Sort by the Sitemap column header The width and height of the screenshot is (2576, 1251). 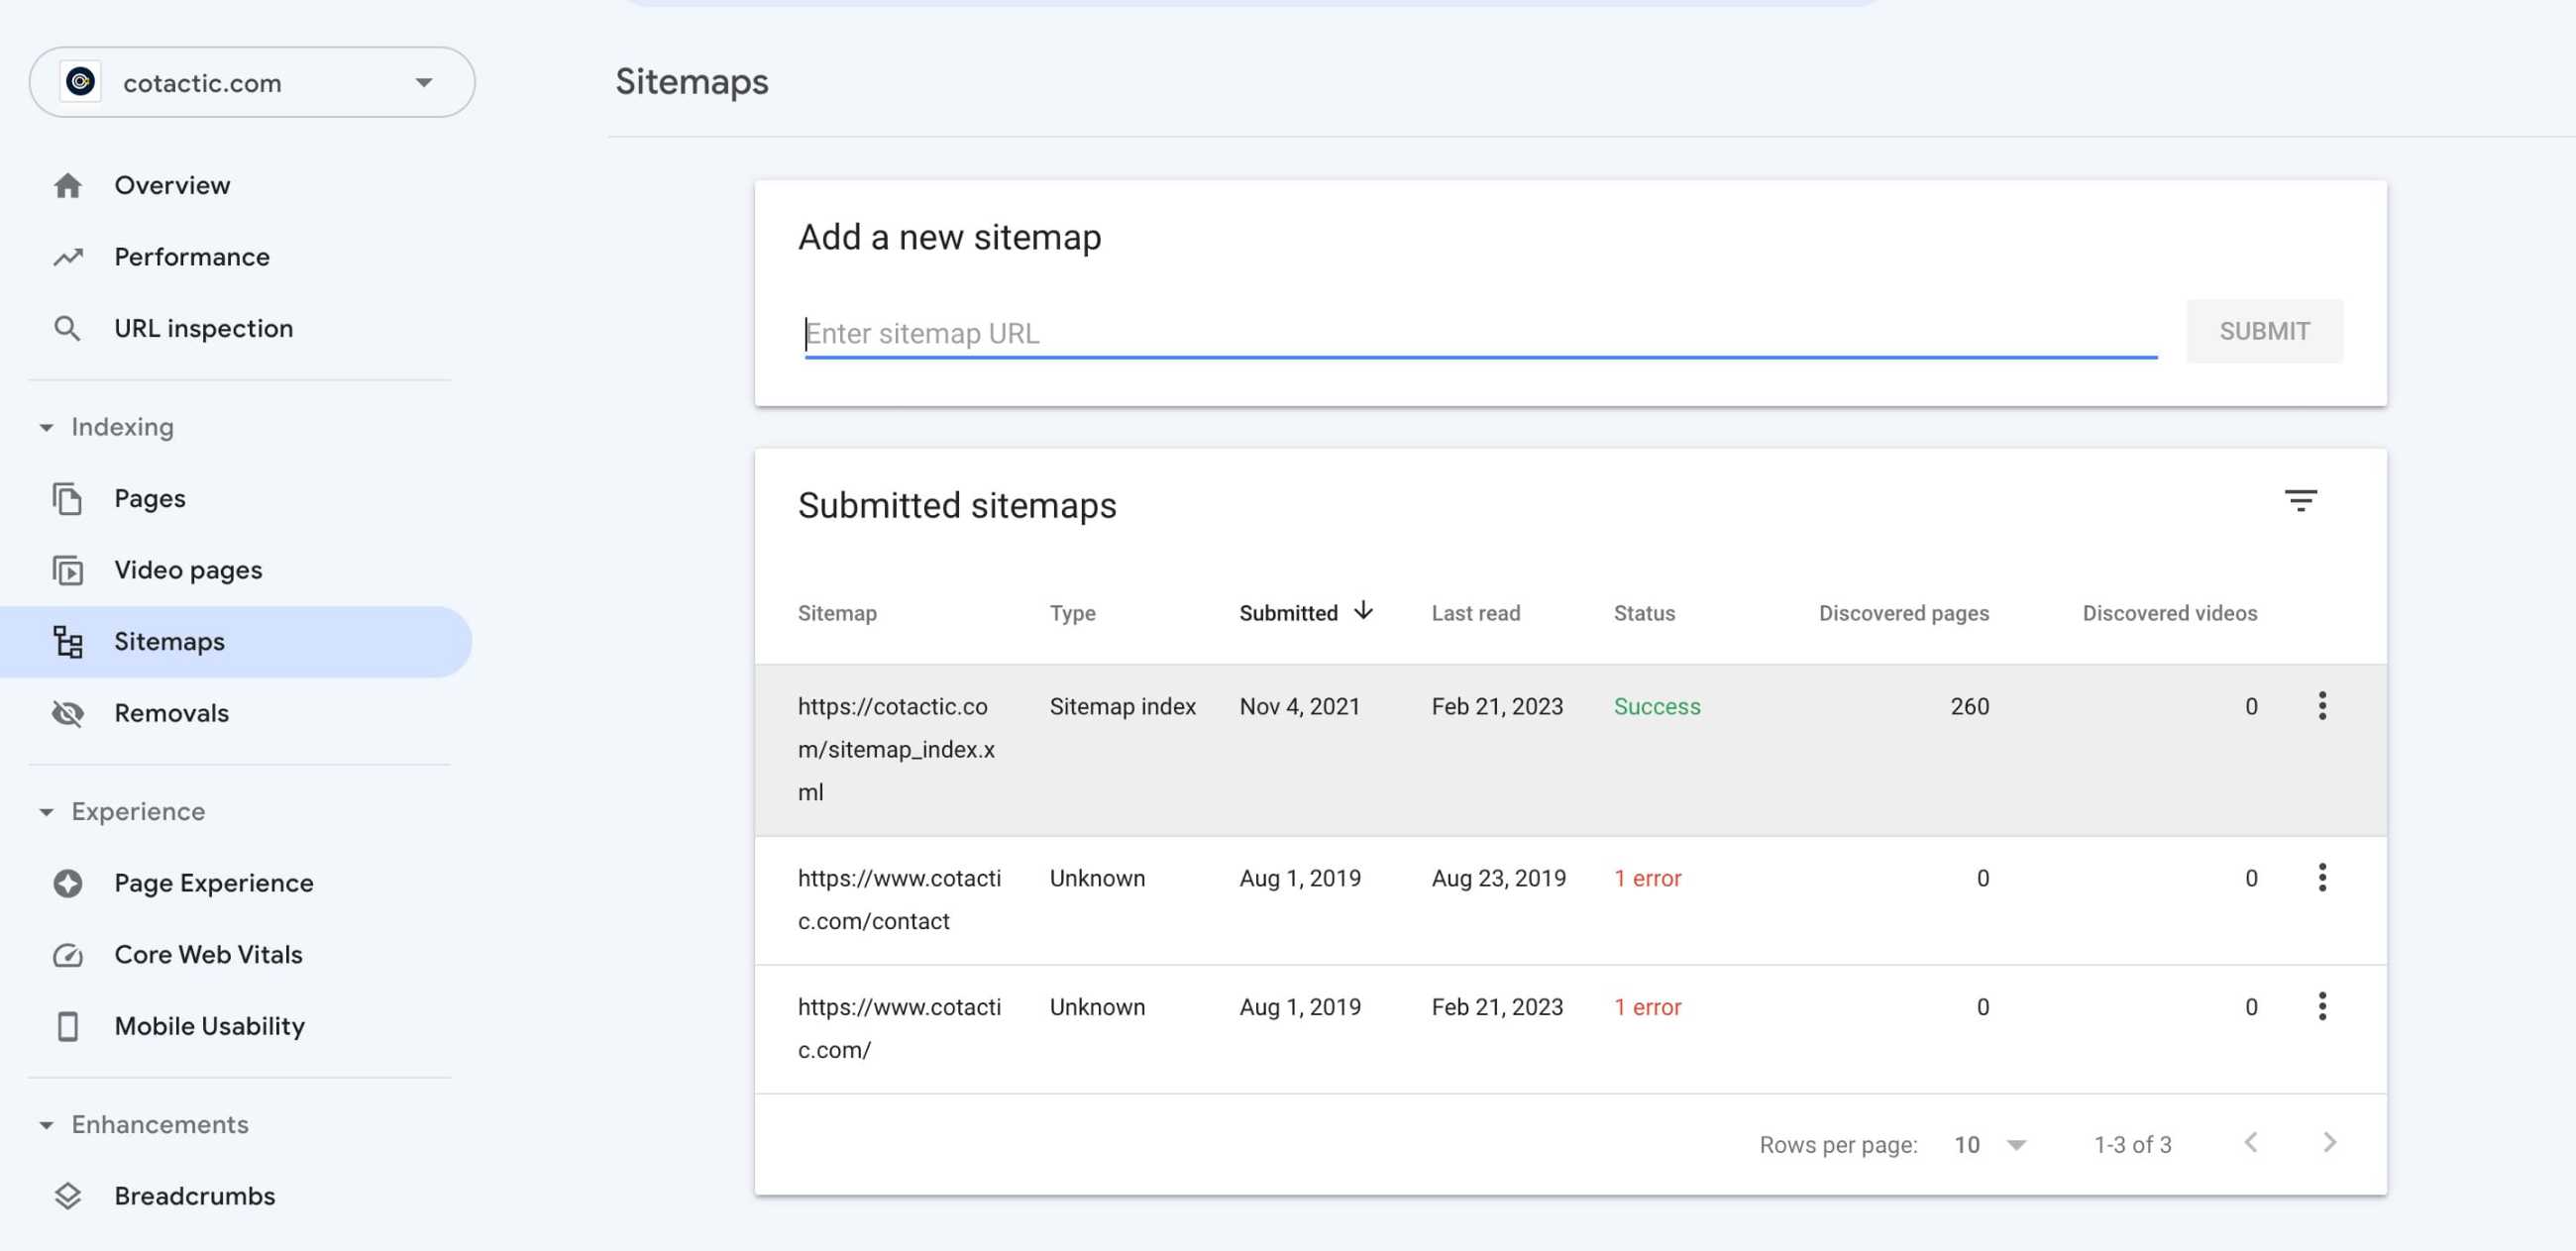point(837,613)
